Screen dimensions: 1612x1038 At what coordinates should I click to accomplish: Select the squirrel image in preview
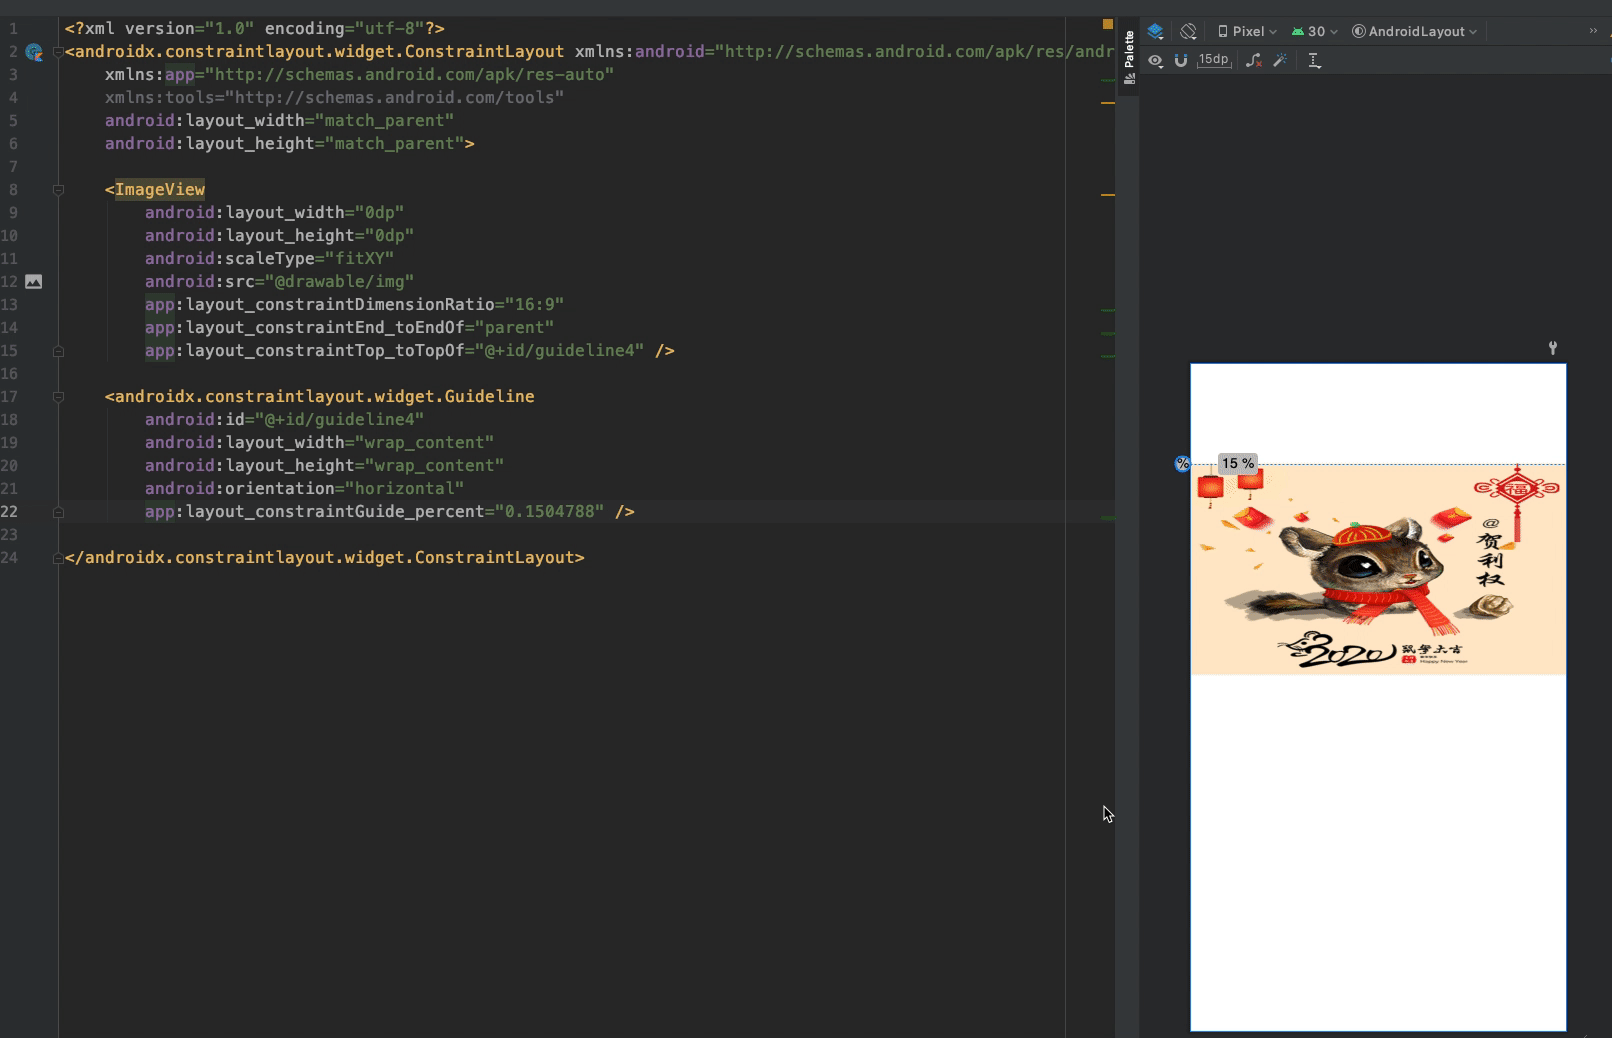coord(1378,570)
